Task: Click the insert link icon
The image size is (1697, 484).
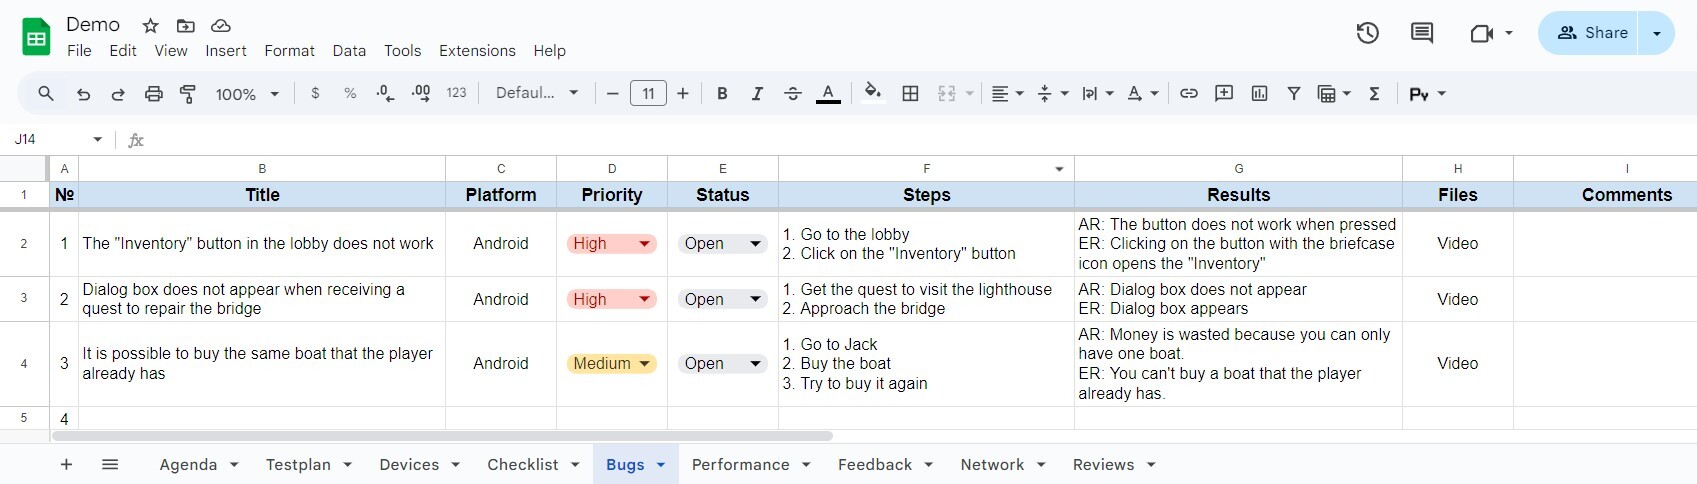Action: click(x=1188, y=94)
